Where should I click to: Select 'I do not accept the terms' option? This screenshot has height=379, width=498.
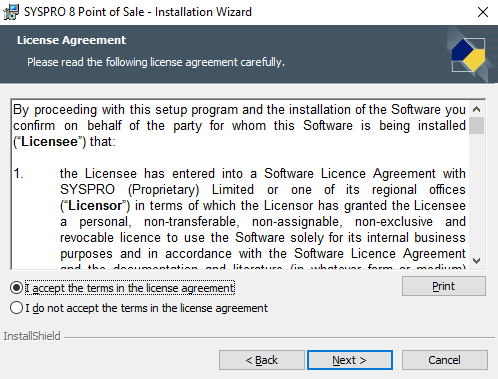[16, 308]
